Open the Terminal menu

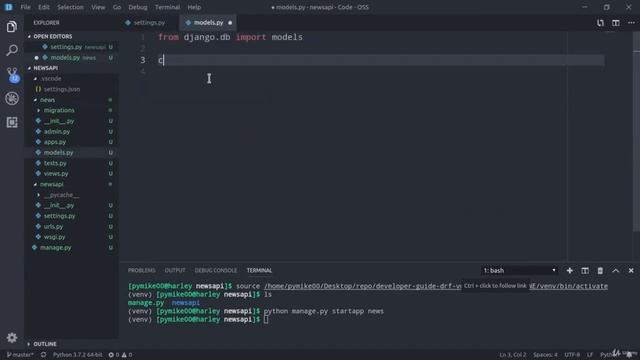[x=167, y=7]
